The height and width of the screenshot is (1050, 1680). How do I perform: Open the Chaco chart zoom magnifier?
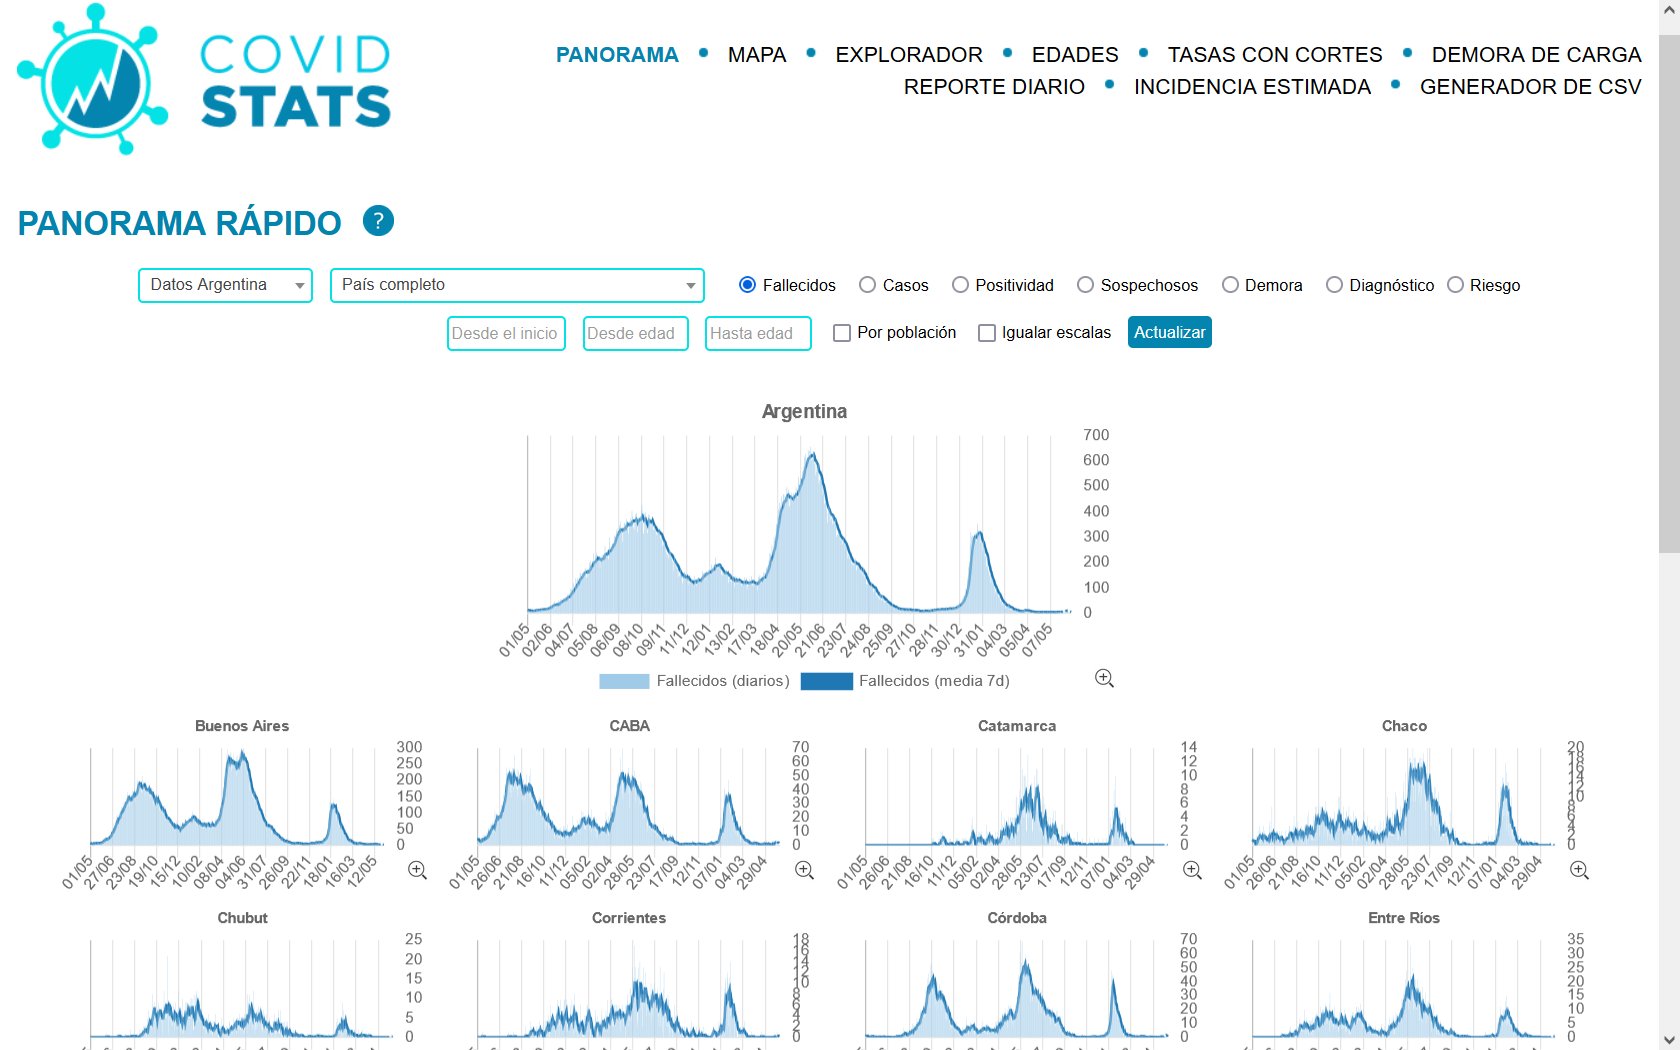(x=1579, y=870)
